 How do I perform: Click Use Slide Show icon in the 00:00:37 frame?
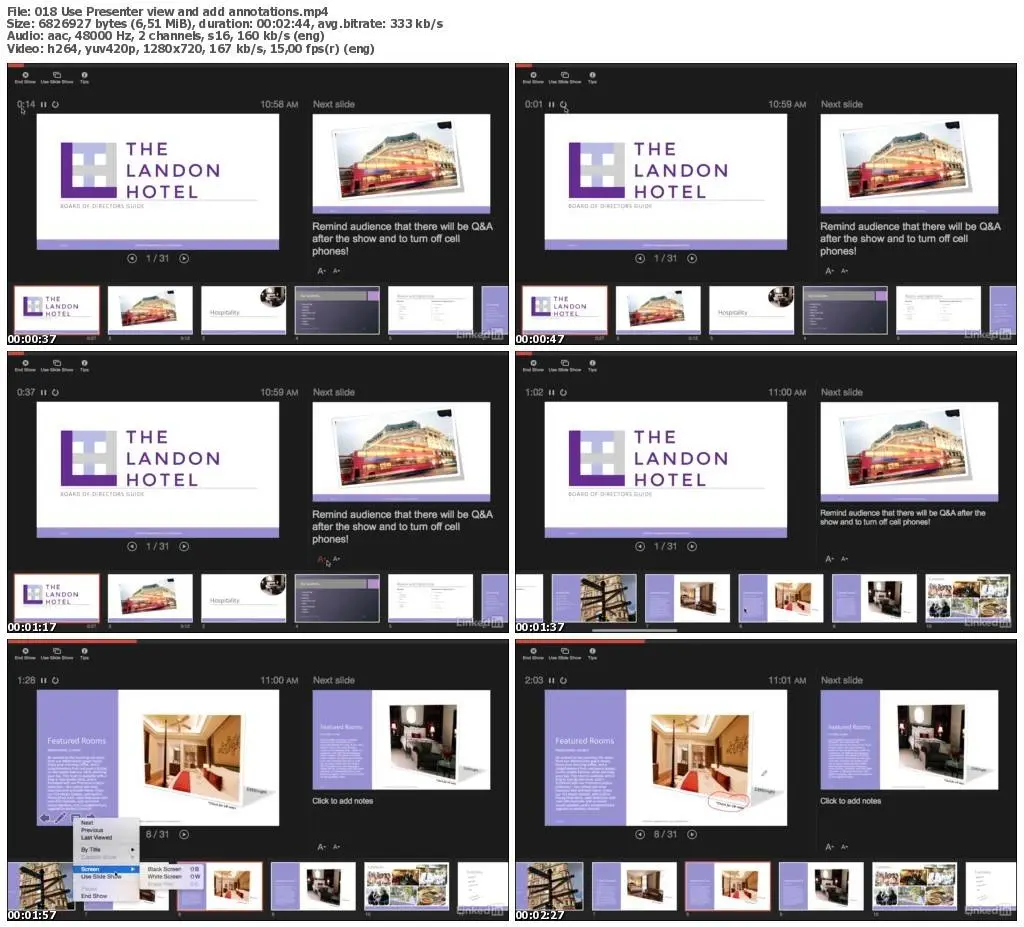click(x=57, y=77)
